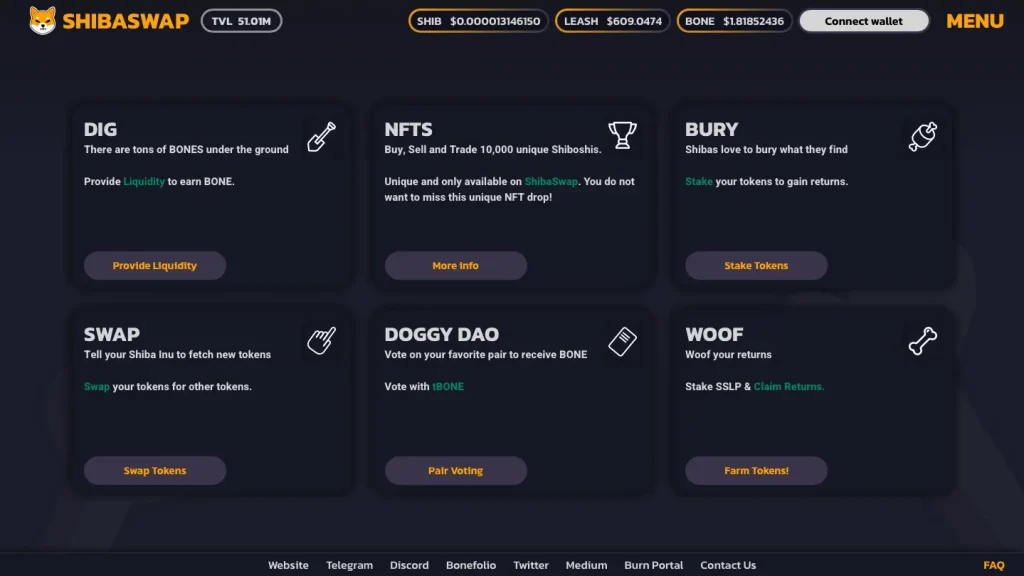Open More Info for NFTs
Image resolution: width=1024 pixels, height=576 pixels.
[x=455, y=266]
